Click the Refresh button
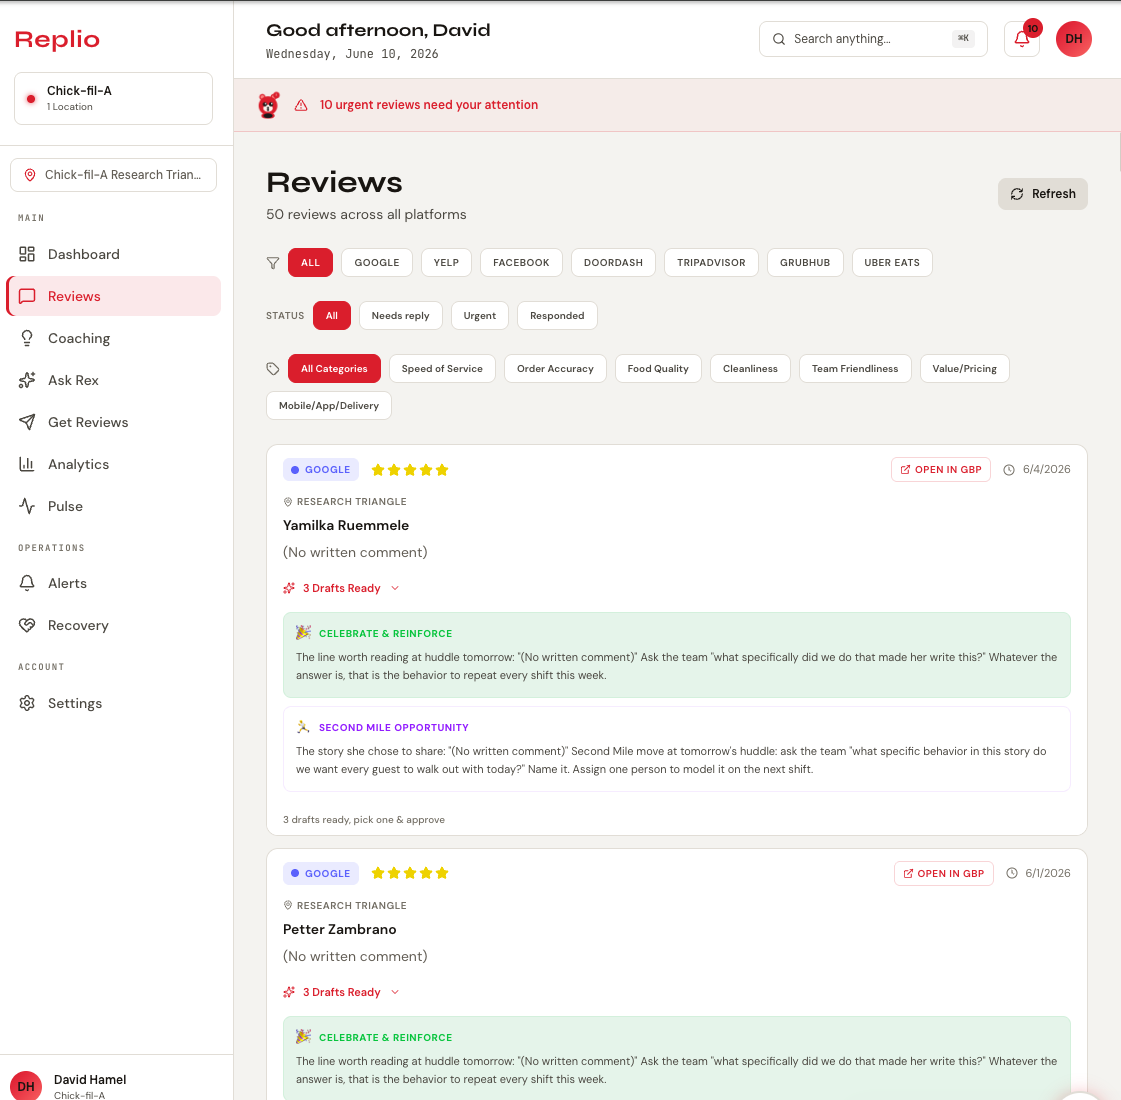This screenshot has width=1121, height=1100. [1042, 194]
